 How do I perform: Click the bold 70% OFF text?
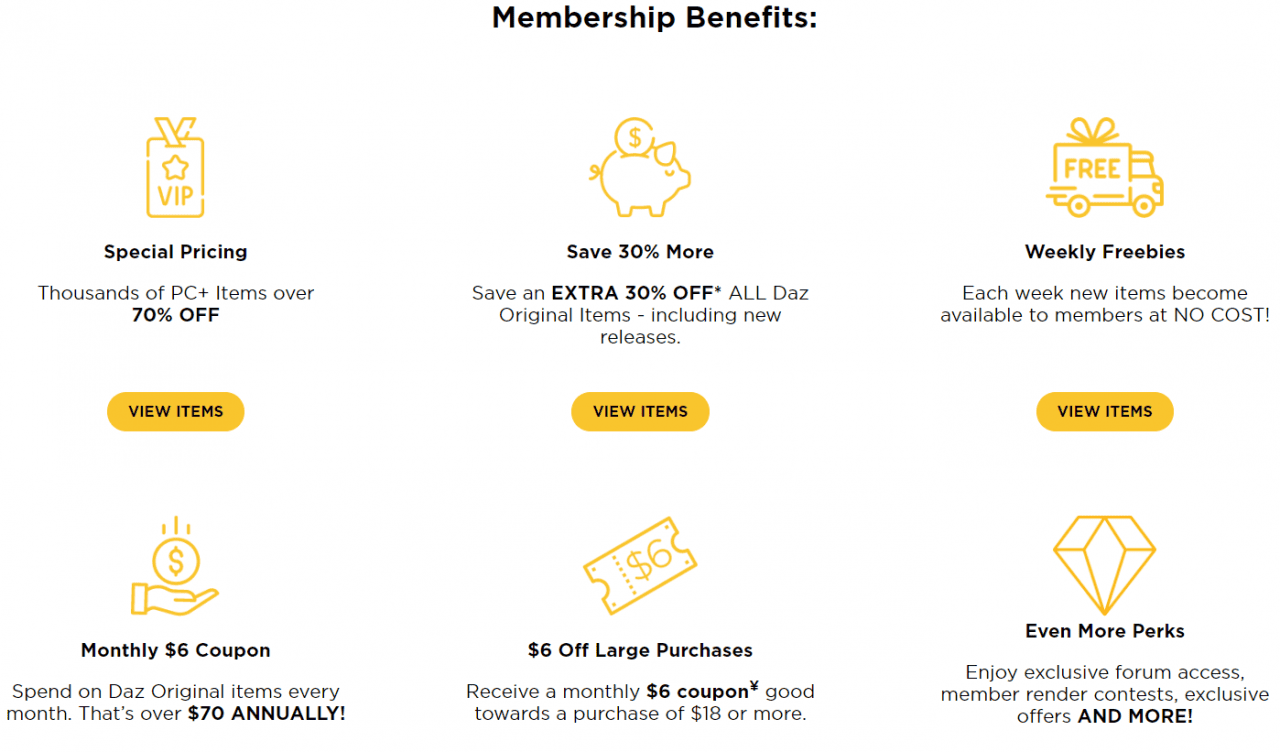pyautogui.click(x=175, y=315)
